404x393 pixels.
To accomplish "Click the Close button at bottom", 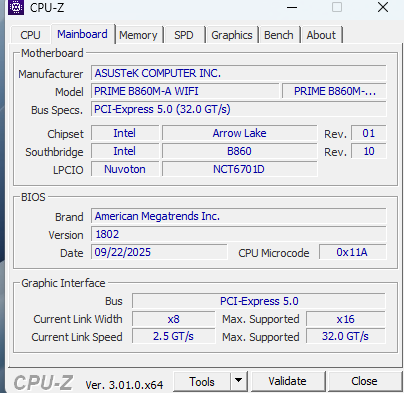I will 364,381.
